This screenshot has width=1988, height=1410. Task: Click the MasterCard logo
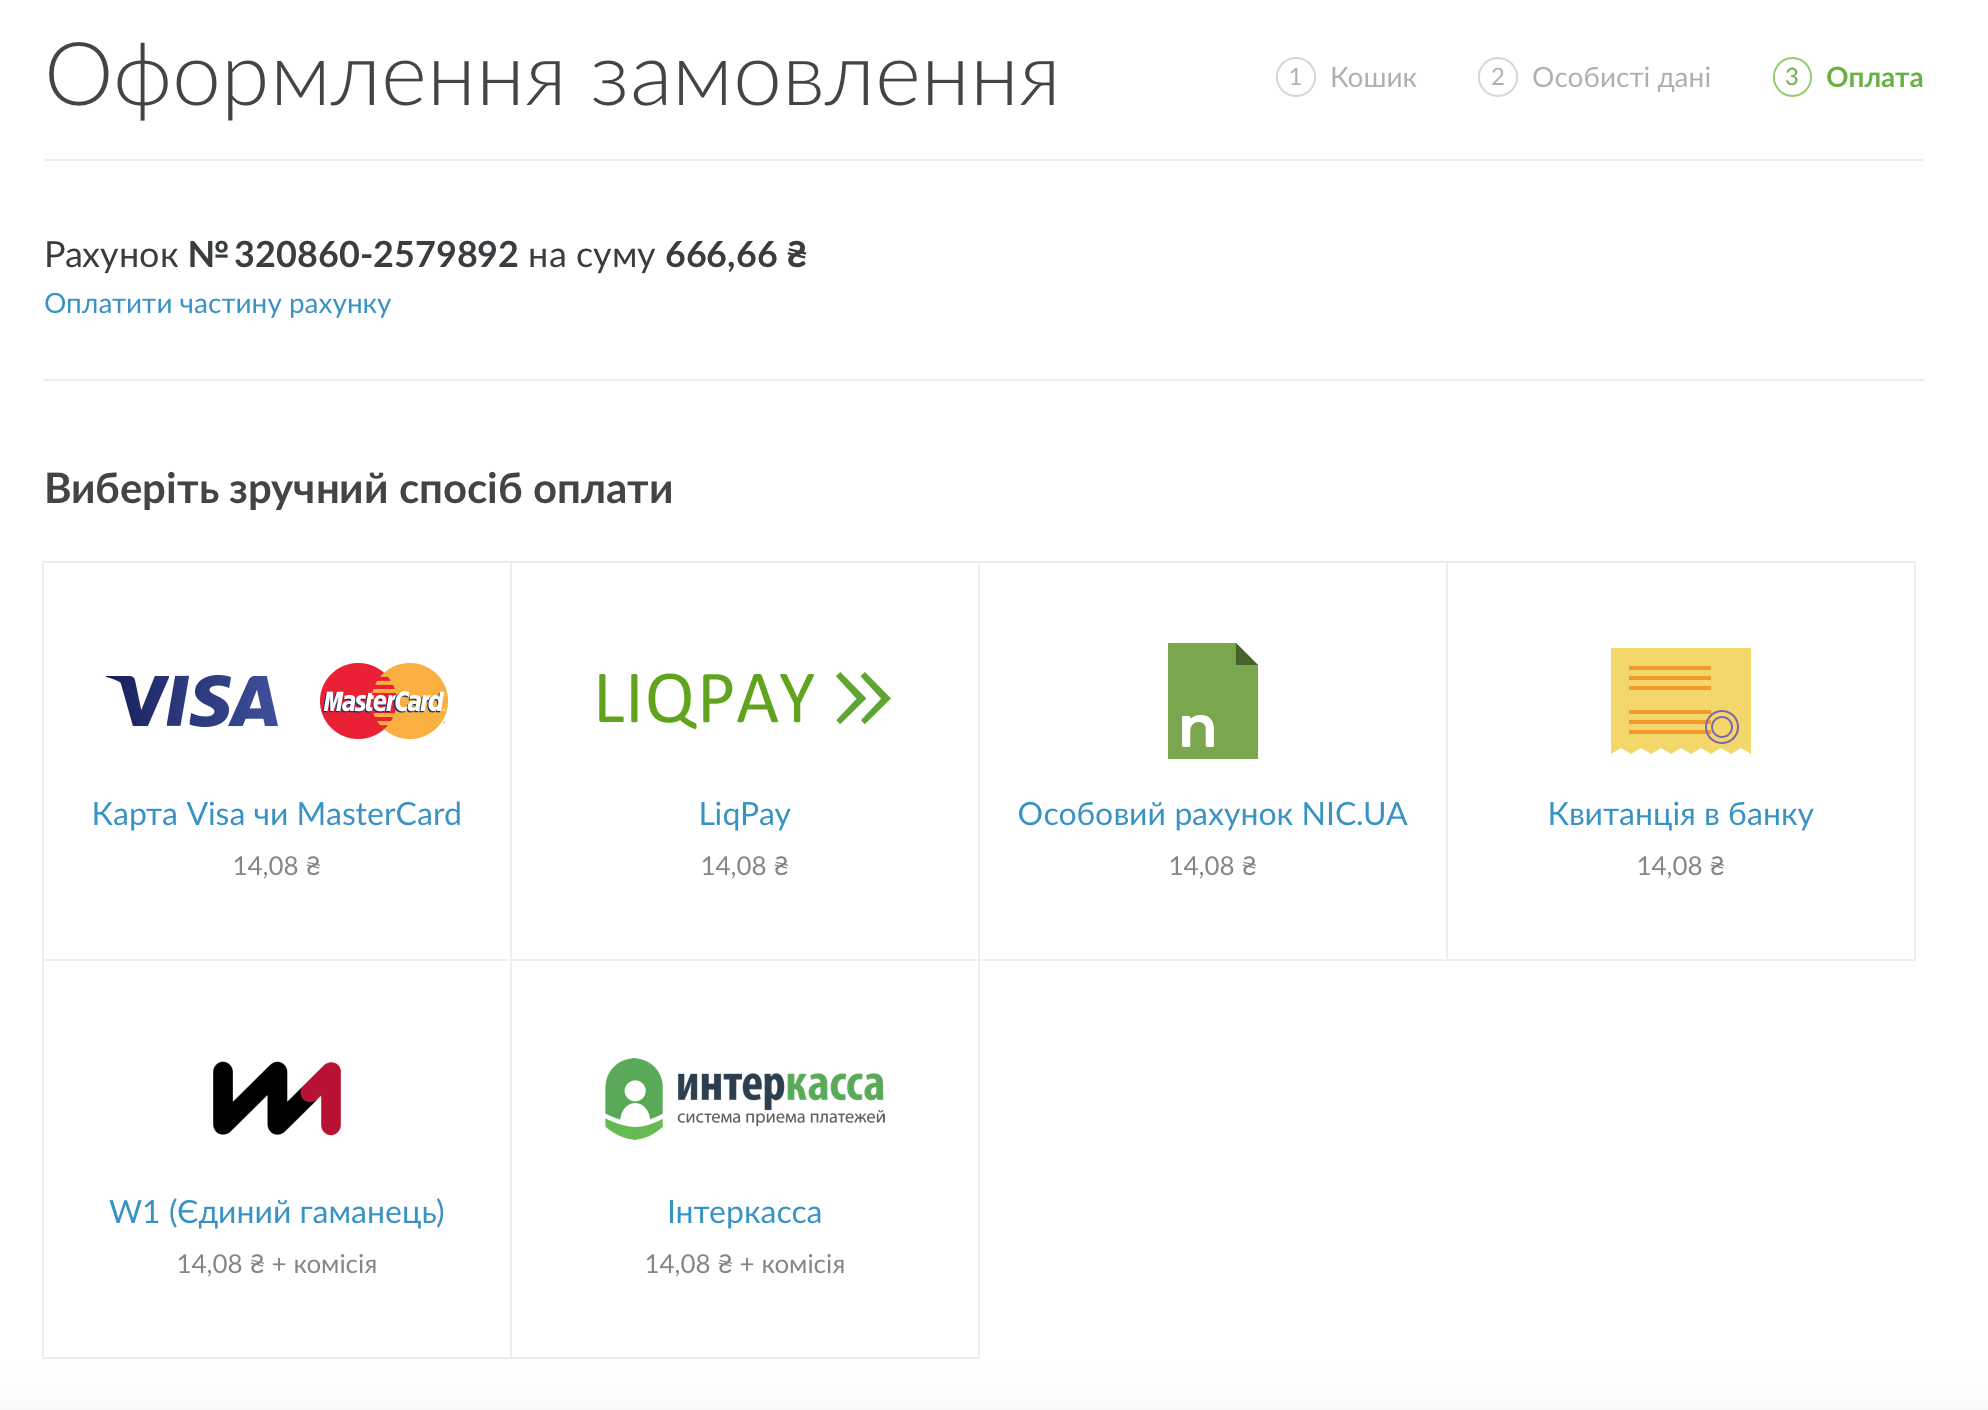[x=383, y=700]
